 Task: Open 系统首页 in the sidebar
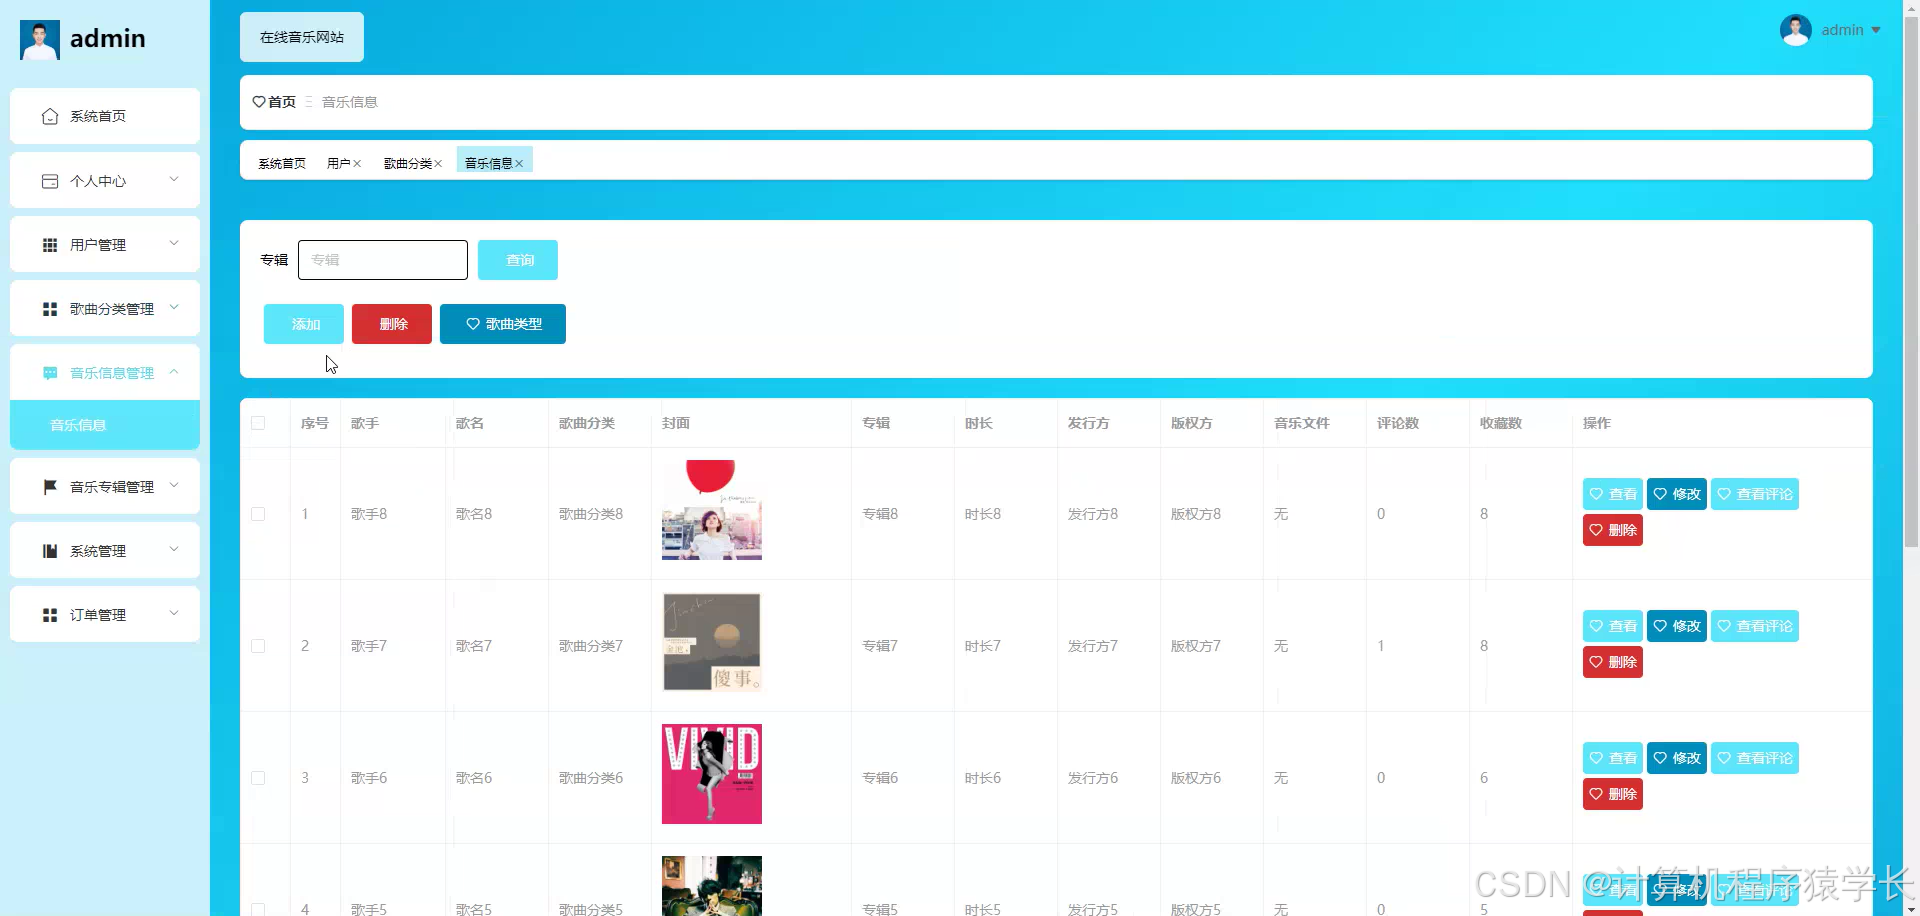pyautogui.click(x=105, y=116)
